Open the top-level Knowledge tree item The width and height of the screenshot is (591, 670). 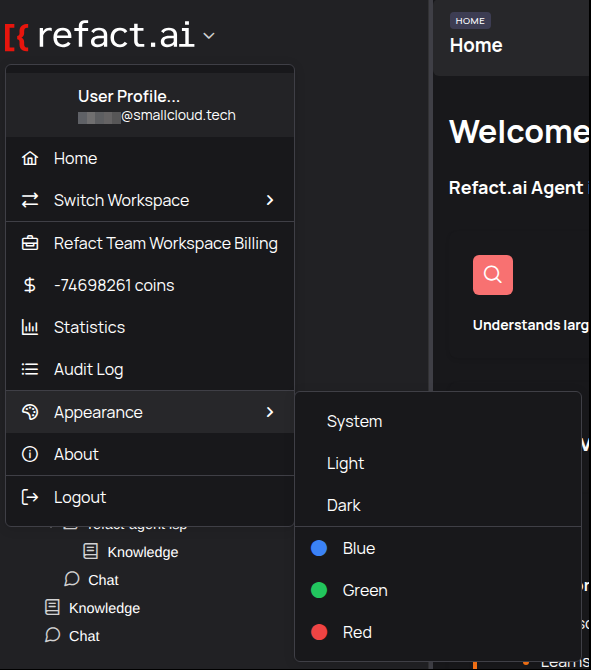coord(104,608)
